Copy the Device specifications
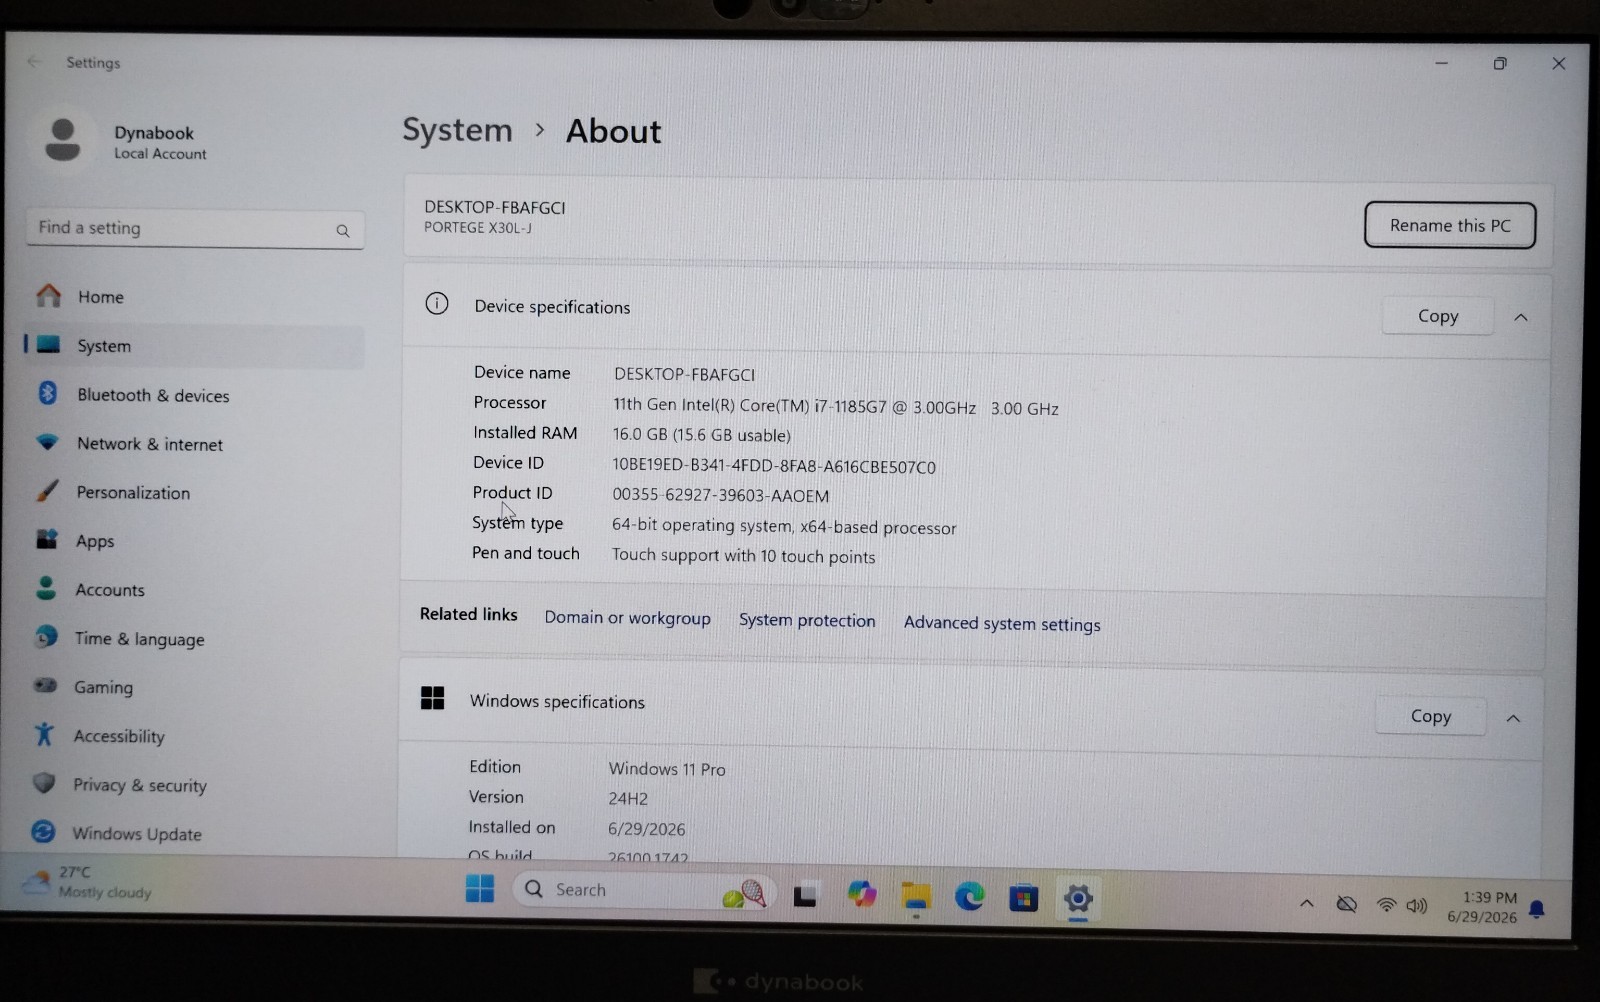 click(x=1438, y=316)
